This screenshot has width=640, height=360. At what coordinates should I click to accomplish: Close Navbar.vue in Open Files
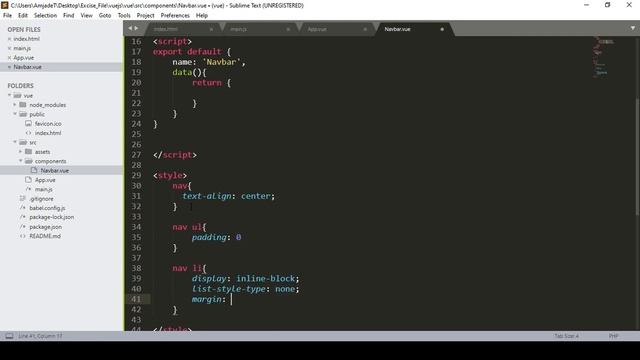point(9,67)
